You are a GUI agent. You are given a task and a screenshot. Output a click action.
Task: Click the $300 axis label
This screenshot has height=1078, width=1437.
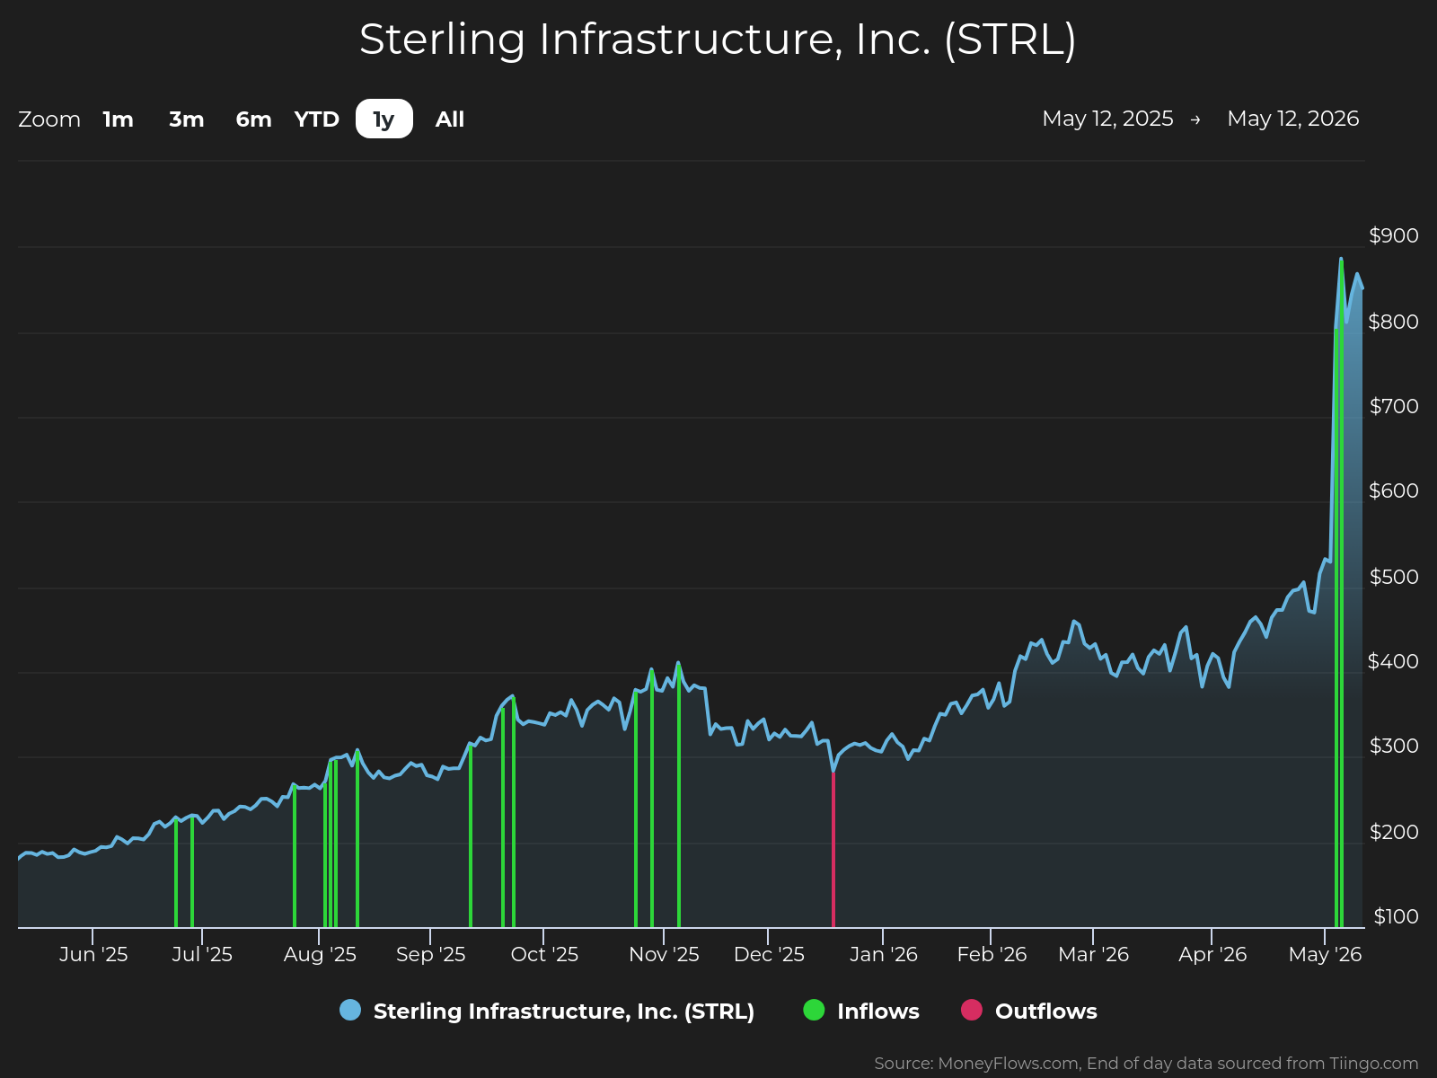point(1393,746)
